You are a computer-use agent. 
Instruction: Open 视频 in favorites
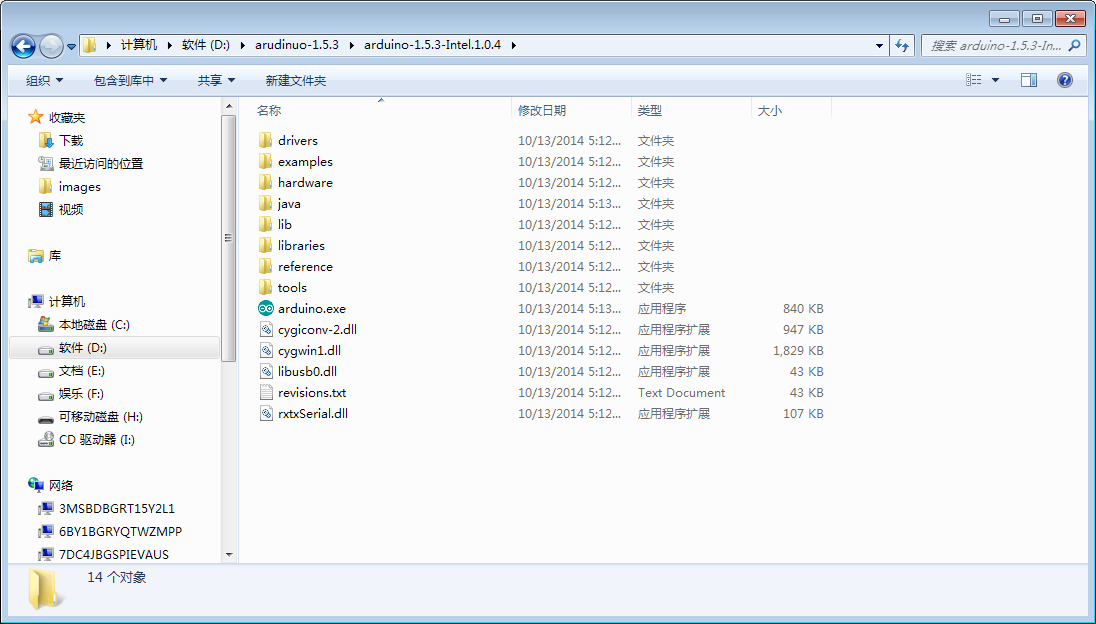[x=71, y=210]
